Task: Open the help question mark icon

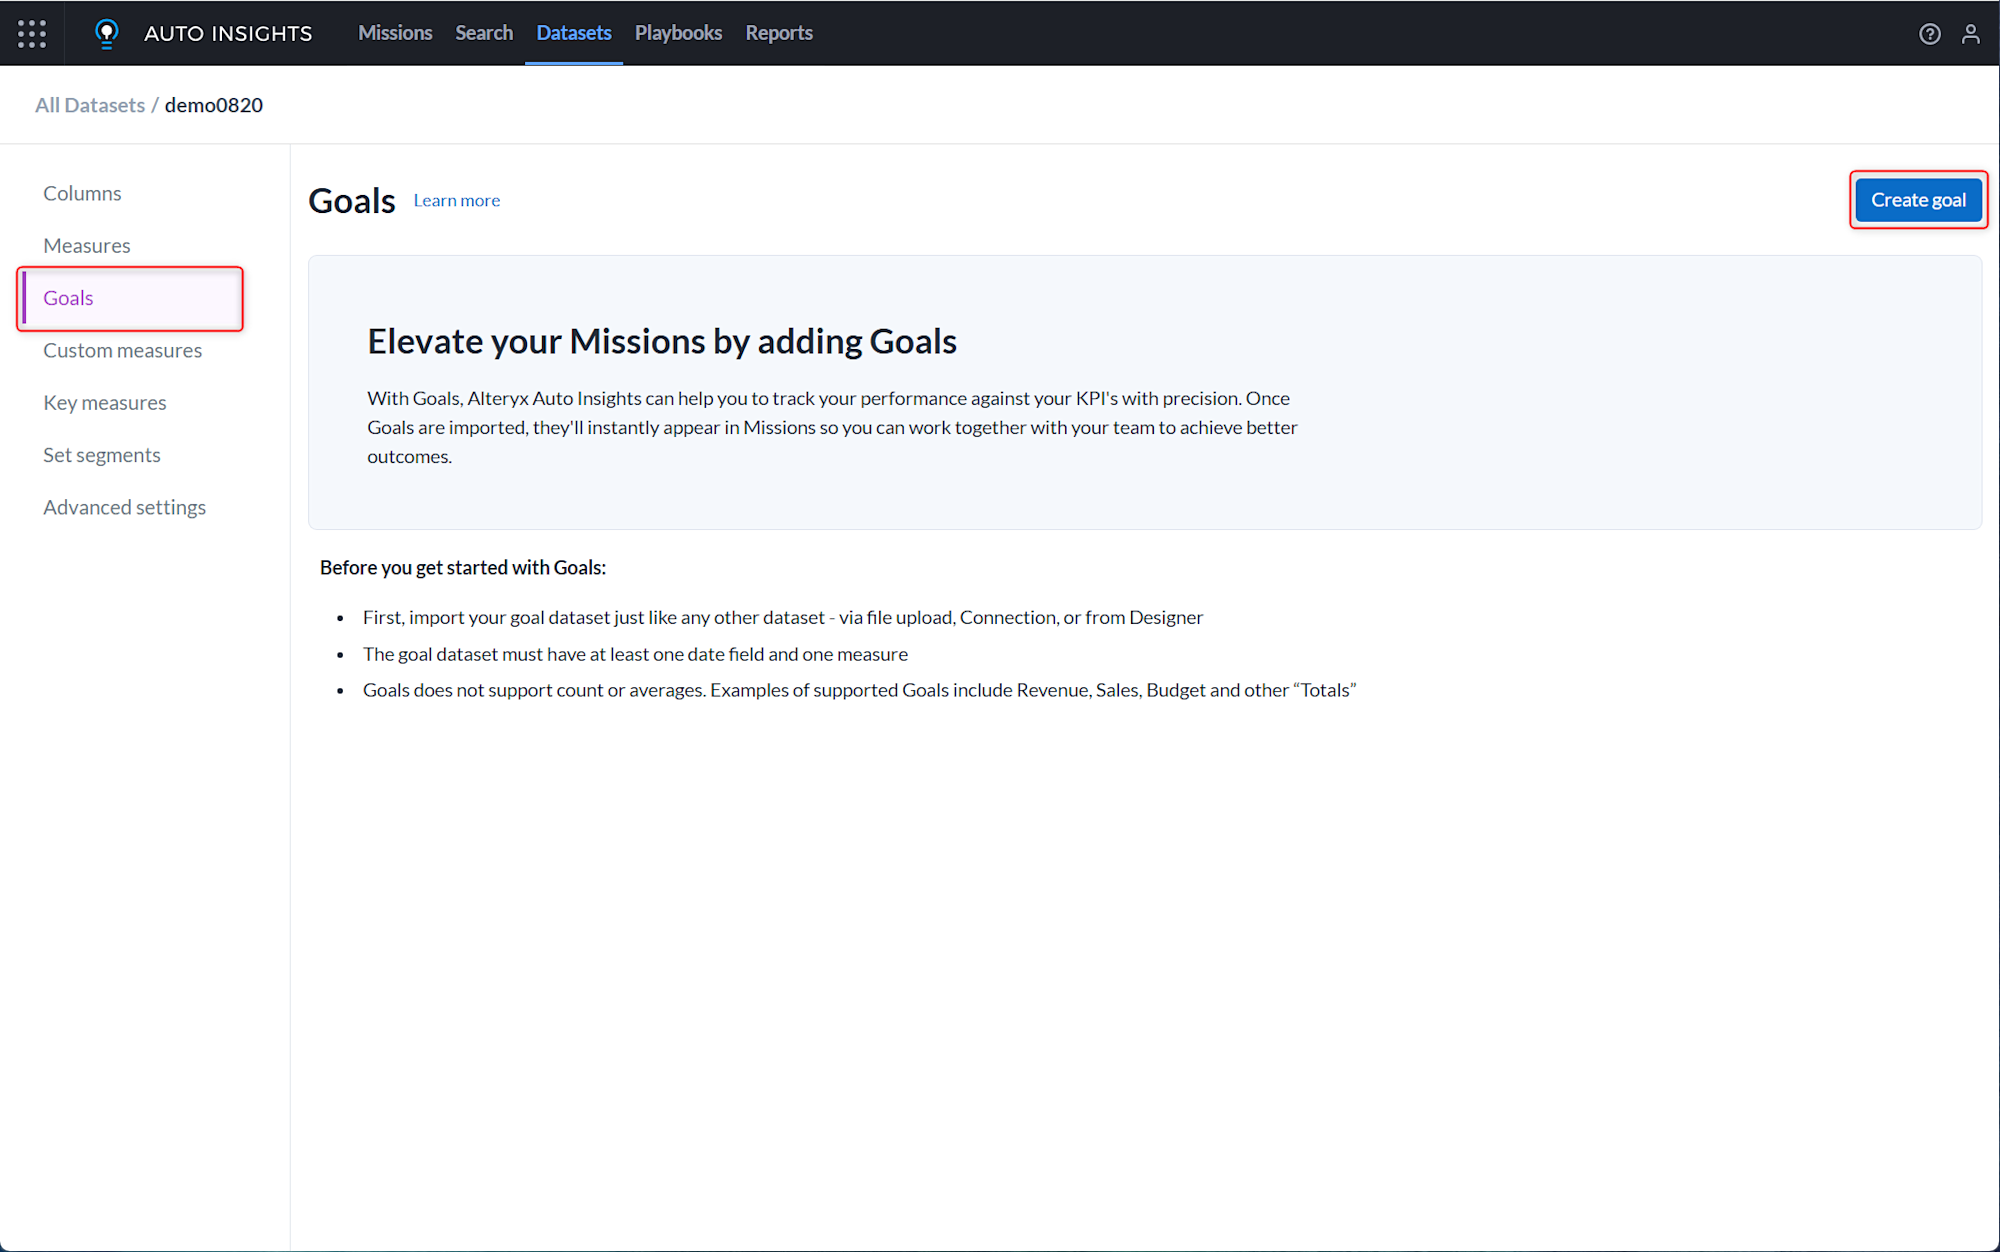Action: click(1929, 34)
